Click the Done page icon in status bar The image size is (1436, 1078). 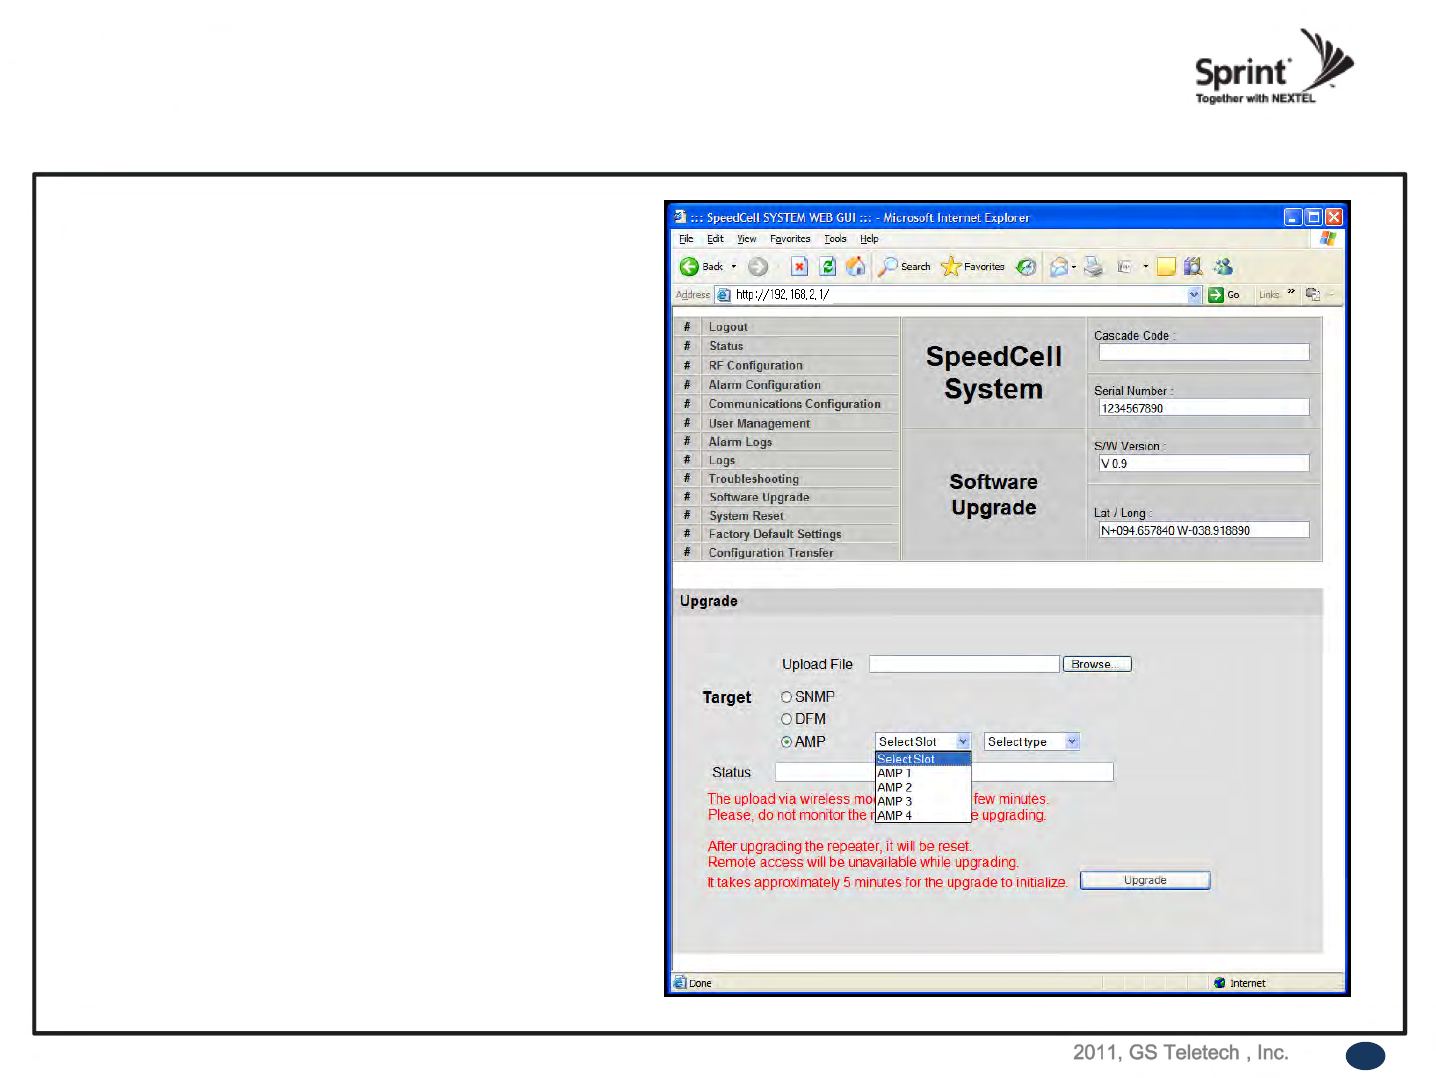tap(680, 983)
